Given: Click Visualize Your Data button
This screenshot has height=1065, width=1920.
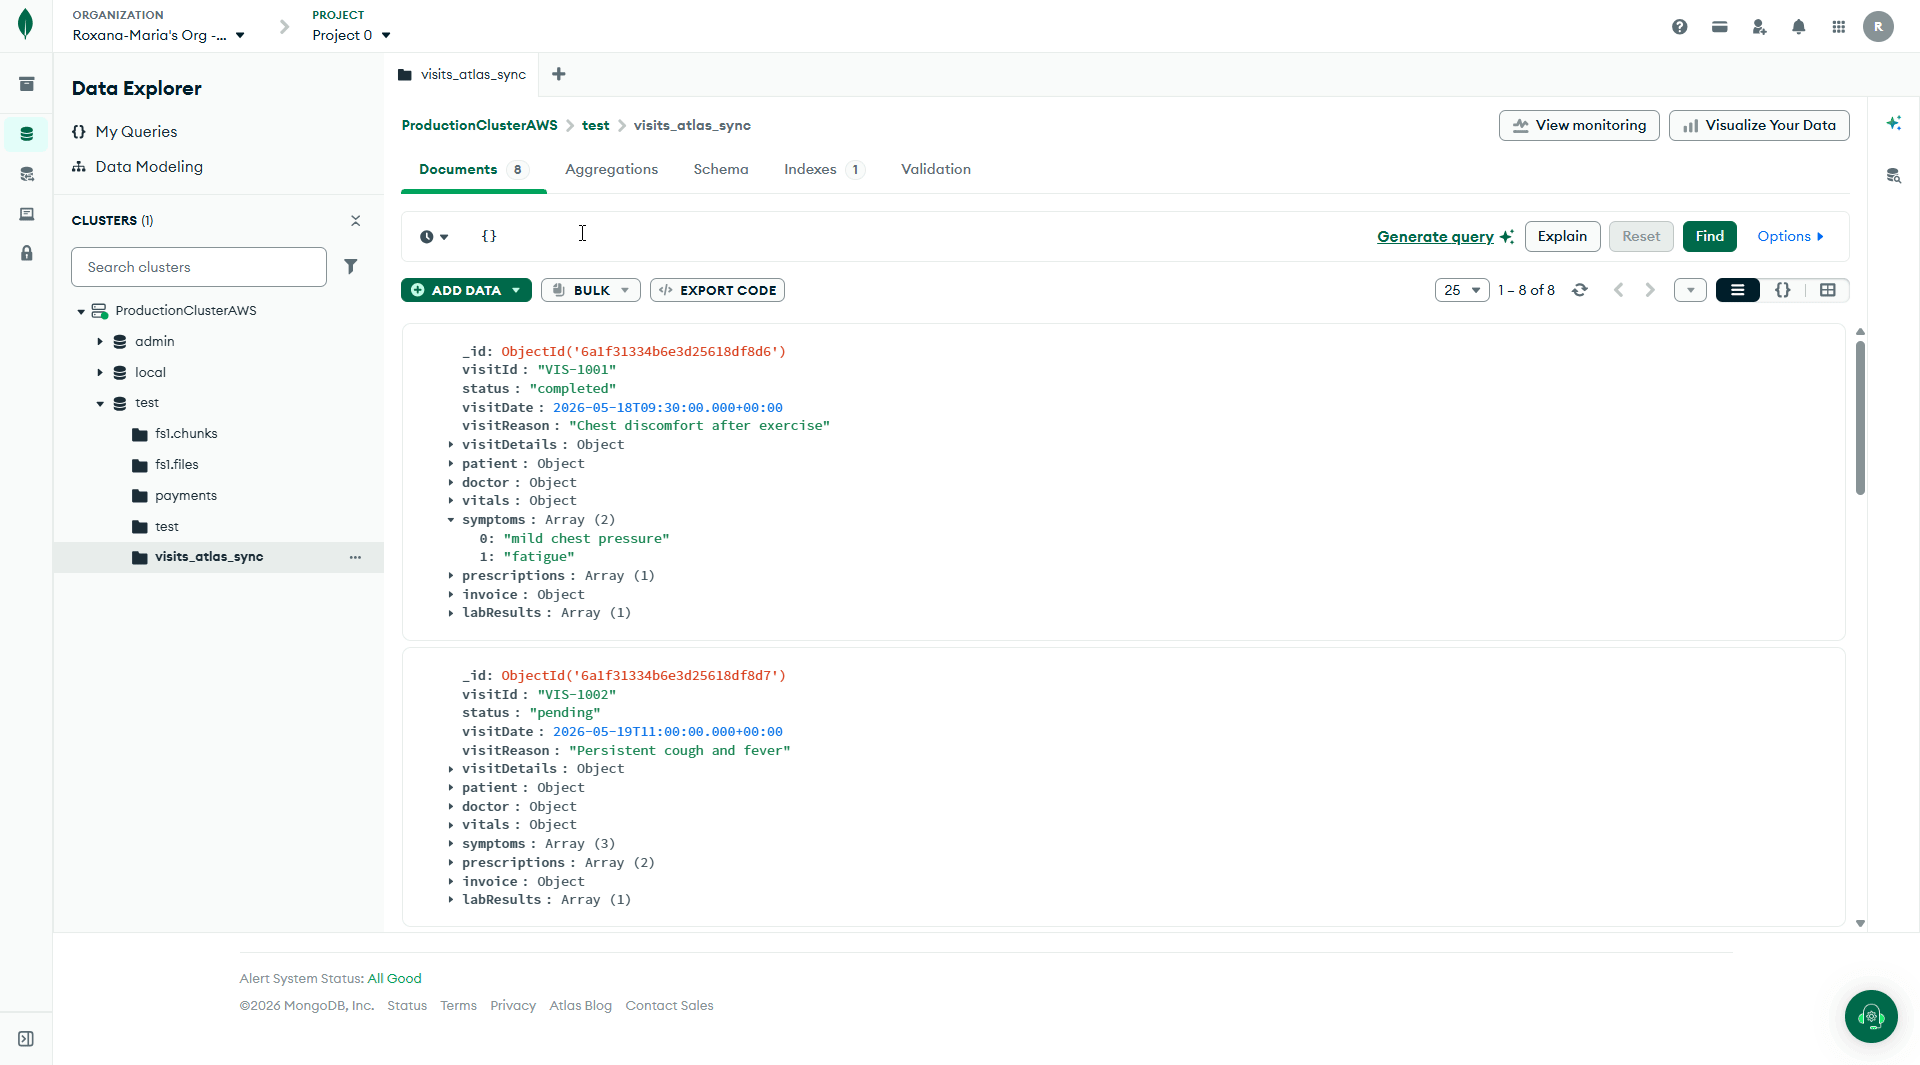Looking at the screenshot, I should [x=1759, y=125].
